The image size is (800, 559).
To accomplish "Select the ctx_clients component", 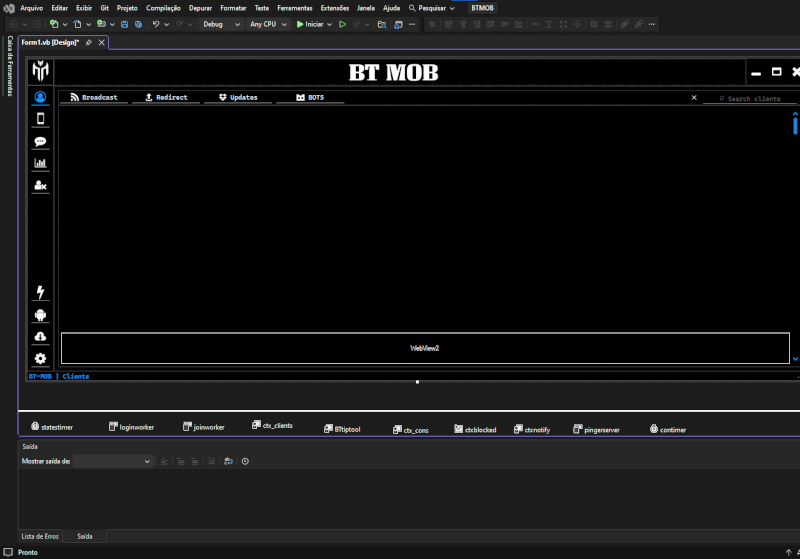I will tap(272, 425).
